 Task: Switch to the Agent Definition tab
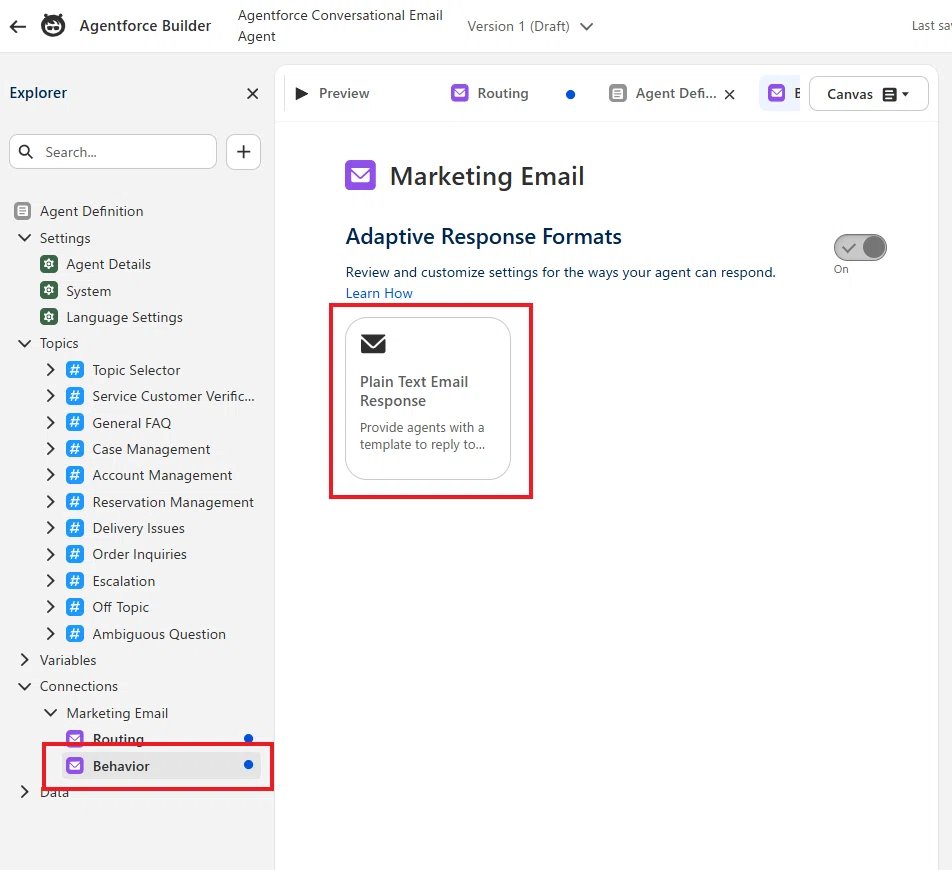click(x=663, y=93)
